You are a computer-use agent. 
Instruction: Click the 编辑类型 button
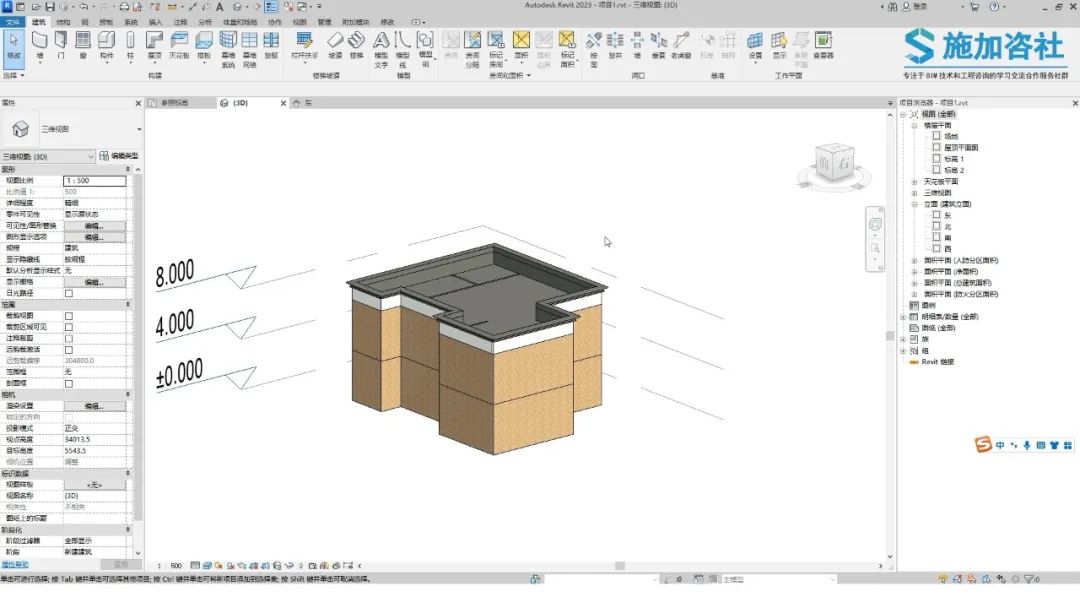click(x=119, y=156)
